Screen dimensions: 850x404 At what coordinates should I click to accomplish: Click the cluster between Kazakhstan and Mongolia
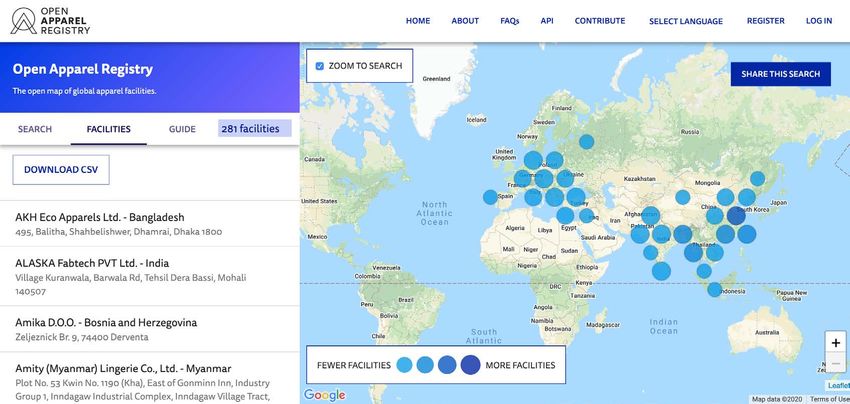coord(683,197)
